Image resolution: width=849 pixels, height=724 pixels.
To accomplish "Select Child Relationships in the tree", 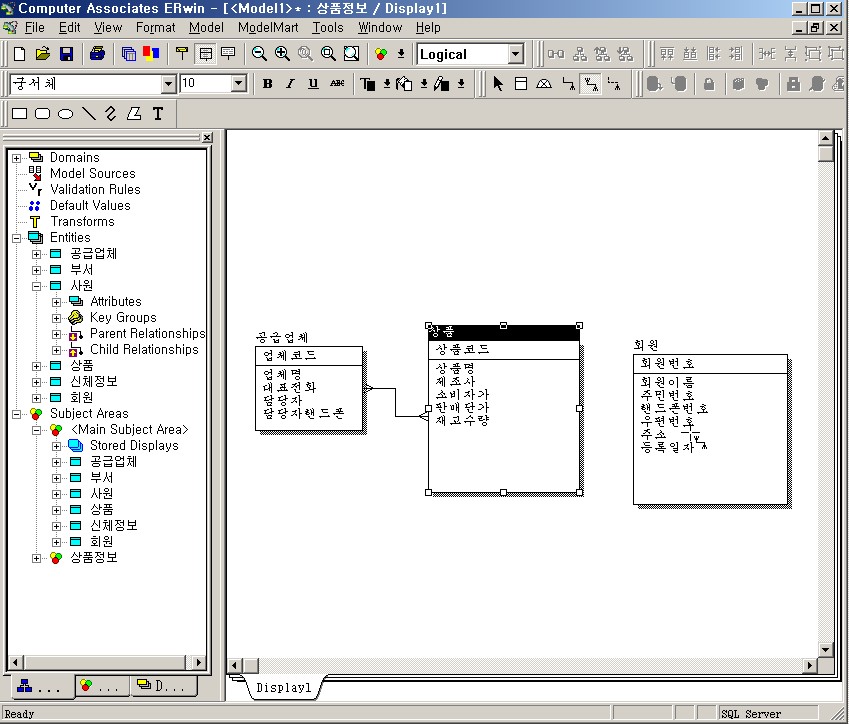I will click(144, 350).
